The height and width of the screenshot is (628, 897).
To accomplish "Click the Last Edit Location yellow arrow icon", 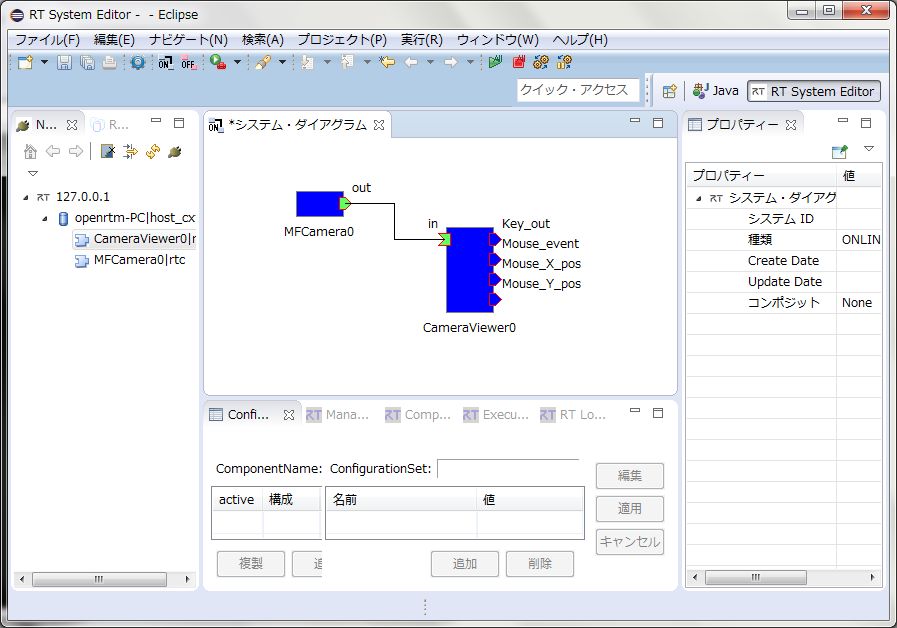I will click(x=387, y=62).
